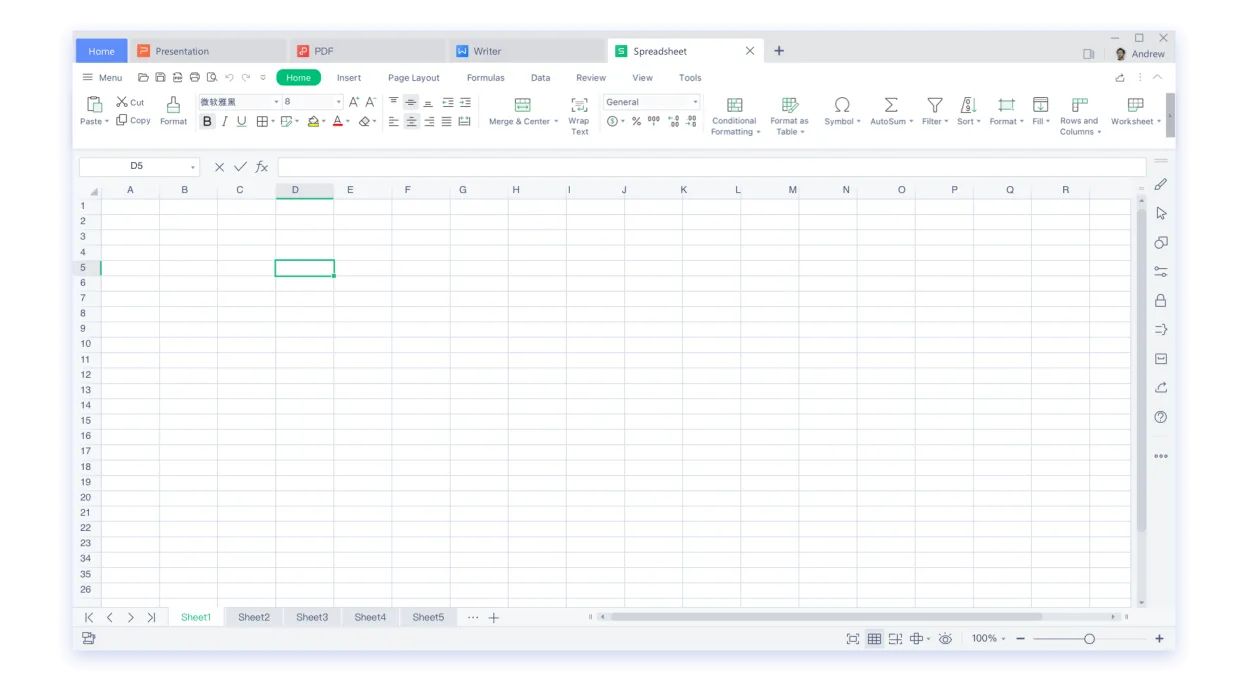Image resolution: width=1248 pixels, height=691 pixels.
Task: Toggle center horizontal alignment
Action: [x=411, y=121]
